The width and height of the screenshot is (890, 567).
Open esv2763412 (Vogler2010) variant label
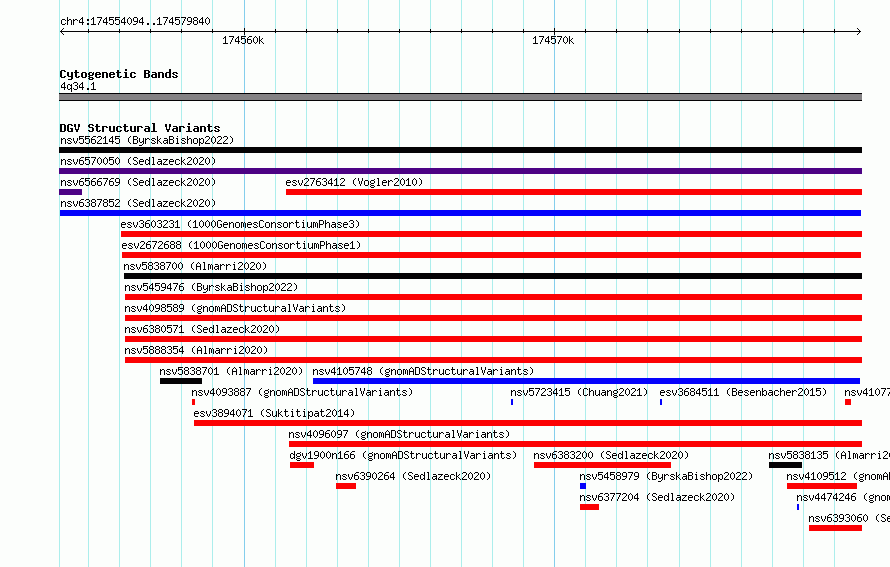pyautogui.click(x=354, y=182)
